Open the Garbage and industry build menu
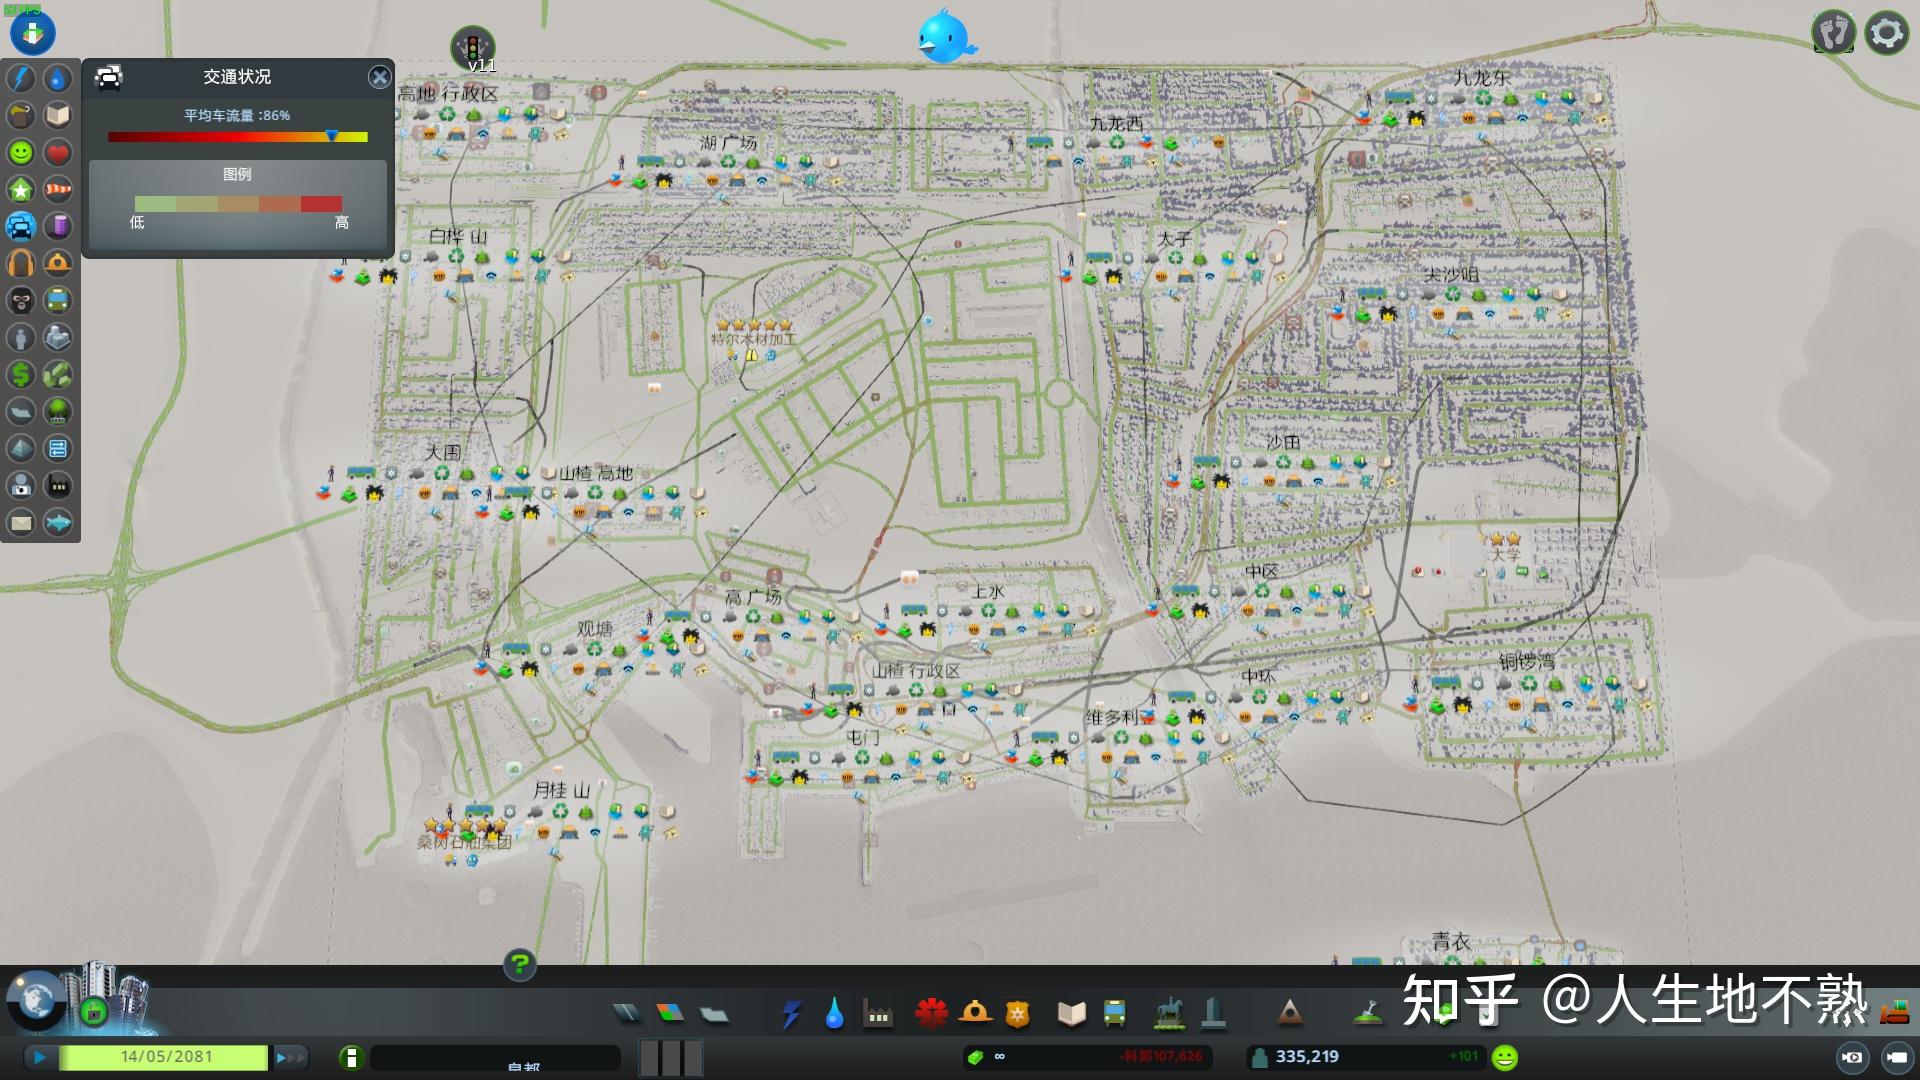 [878, 1015]
